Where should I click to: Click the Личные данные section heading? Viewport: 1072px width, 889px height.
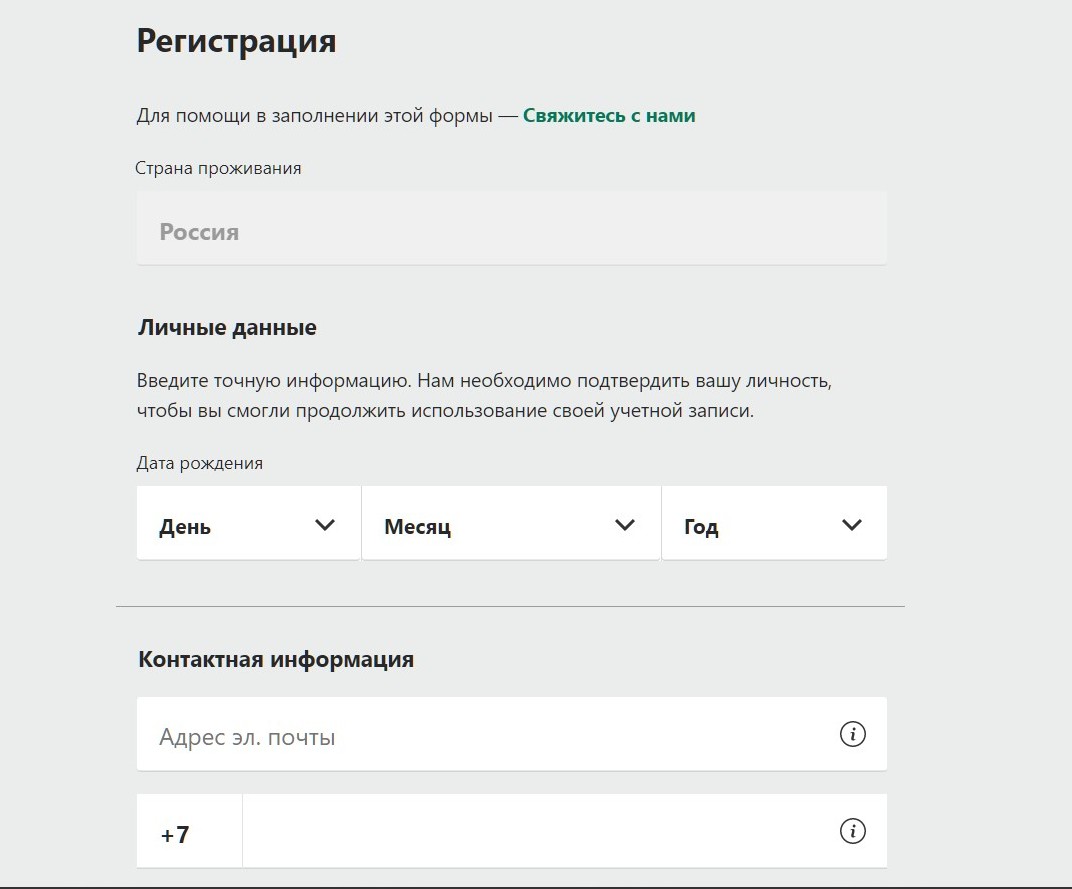(228, 328)
